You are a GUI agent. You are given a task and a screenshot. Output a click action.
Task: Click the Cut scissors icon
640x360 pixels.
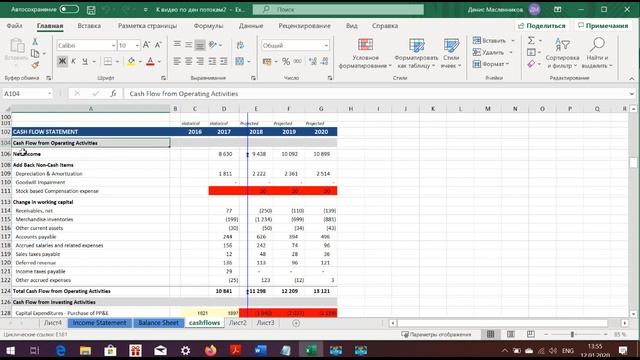coord(35,42)
